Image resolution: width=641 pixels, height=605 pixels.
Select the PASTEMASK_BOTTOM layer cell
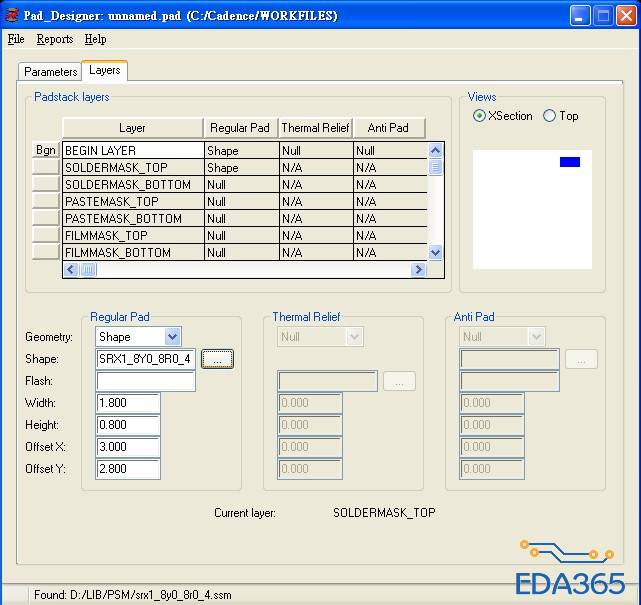133,218
